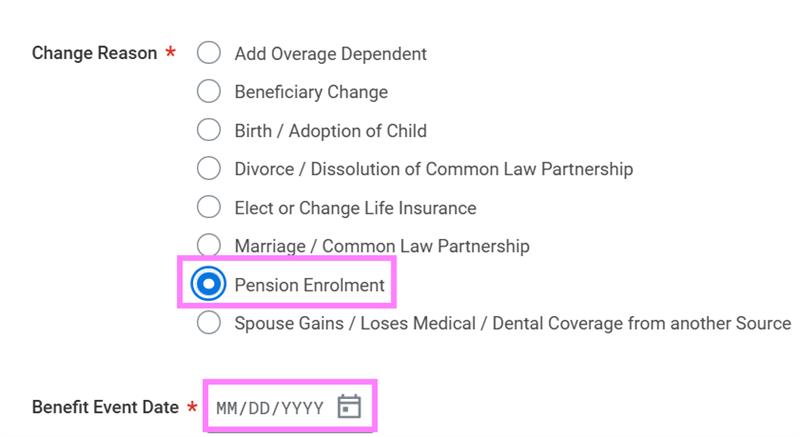
Task: Select the Birth / Adoption of Child radio circle
Action: [208, 130]
